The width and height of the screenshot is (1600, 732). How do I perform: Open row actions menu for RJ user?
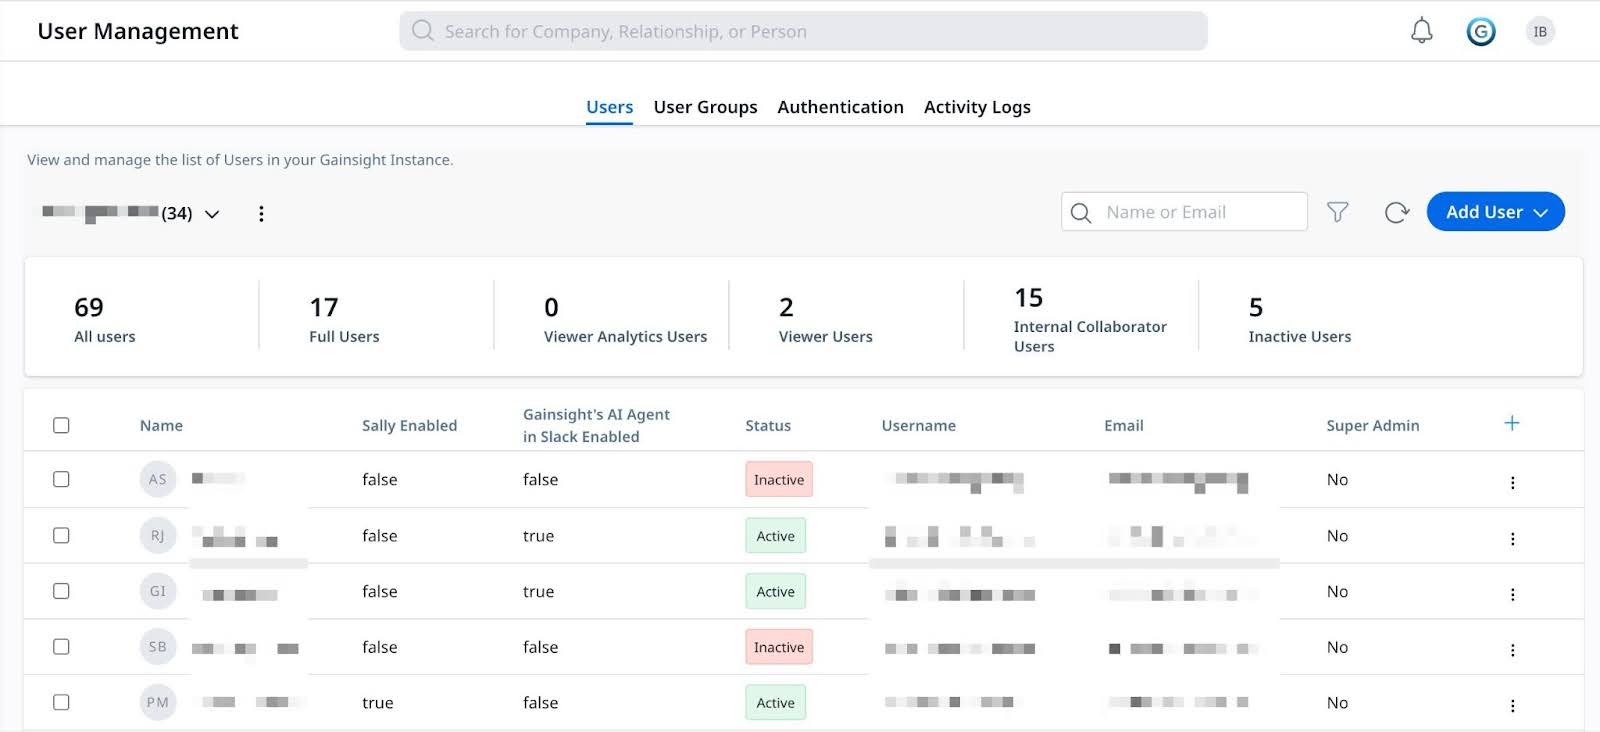pyautogui.click(x=1512, y=538)
